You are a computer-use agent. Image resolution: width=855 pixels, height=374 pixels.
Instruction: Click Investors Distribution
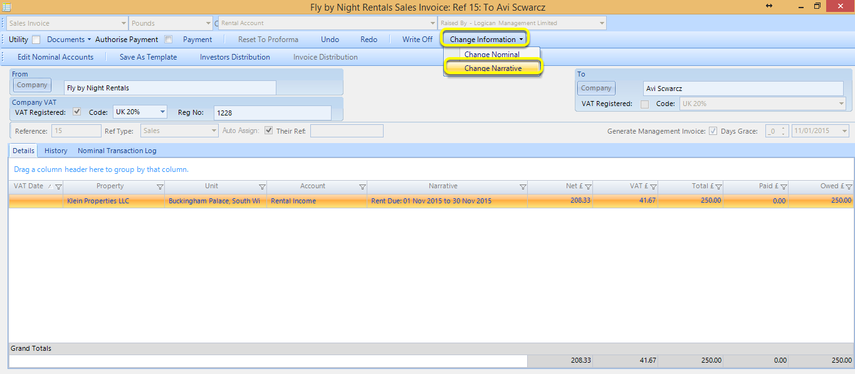tap(235, 57)
